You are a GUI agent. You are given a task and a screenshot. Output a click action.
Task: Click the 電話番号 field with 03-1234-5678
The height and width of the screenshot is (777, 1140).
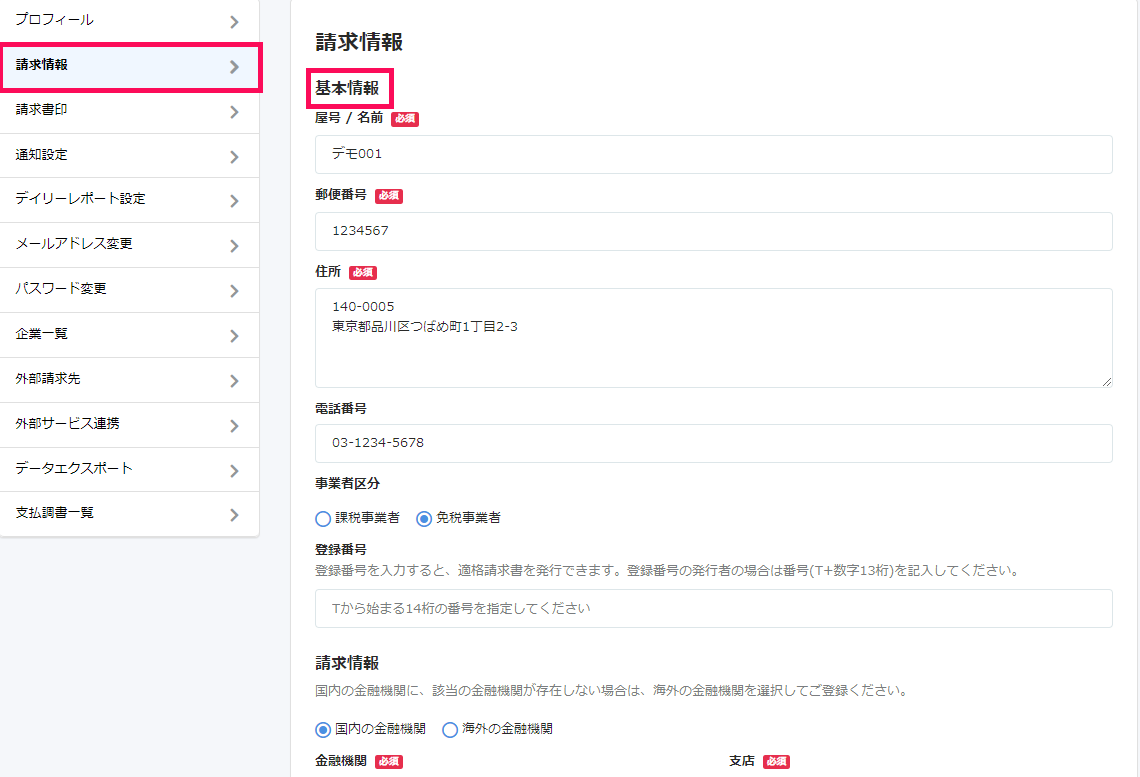713,443
